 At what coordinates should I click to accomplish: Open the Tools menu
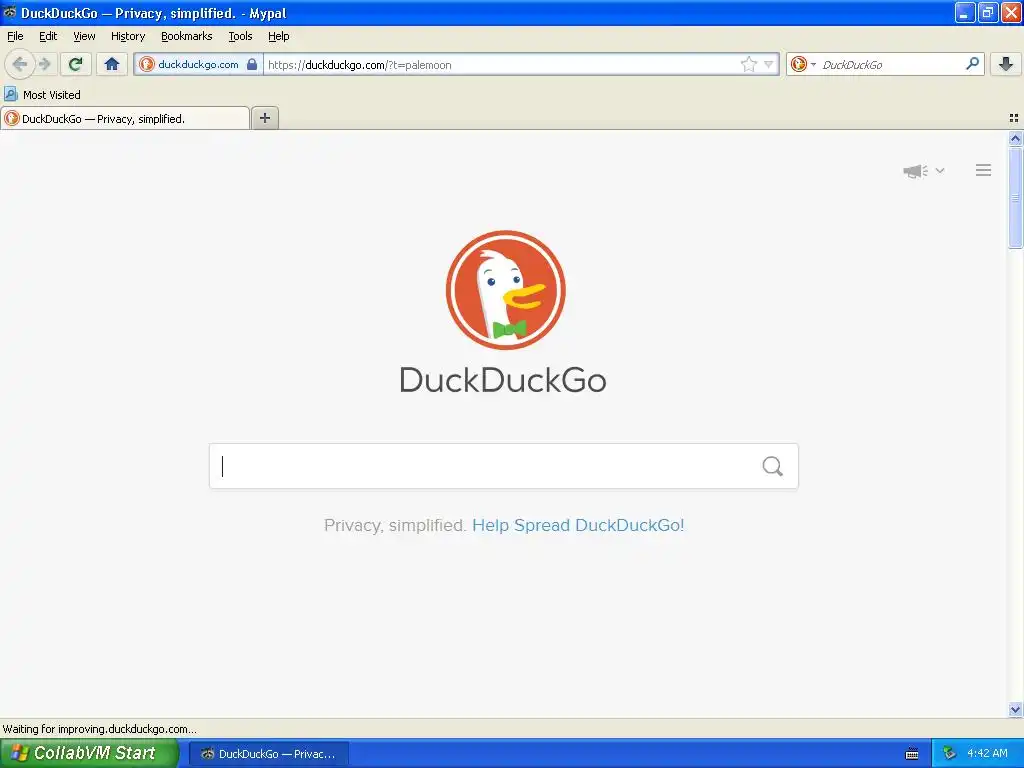240,36
